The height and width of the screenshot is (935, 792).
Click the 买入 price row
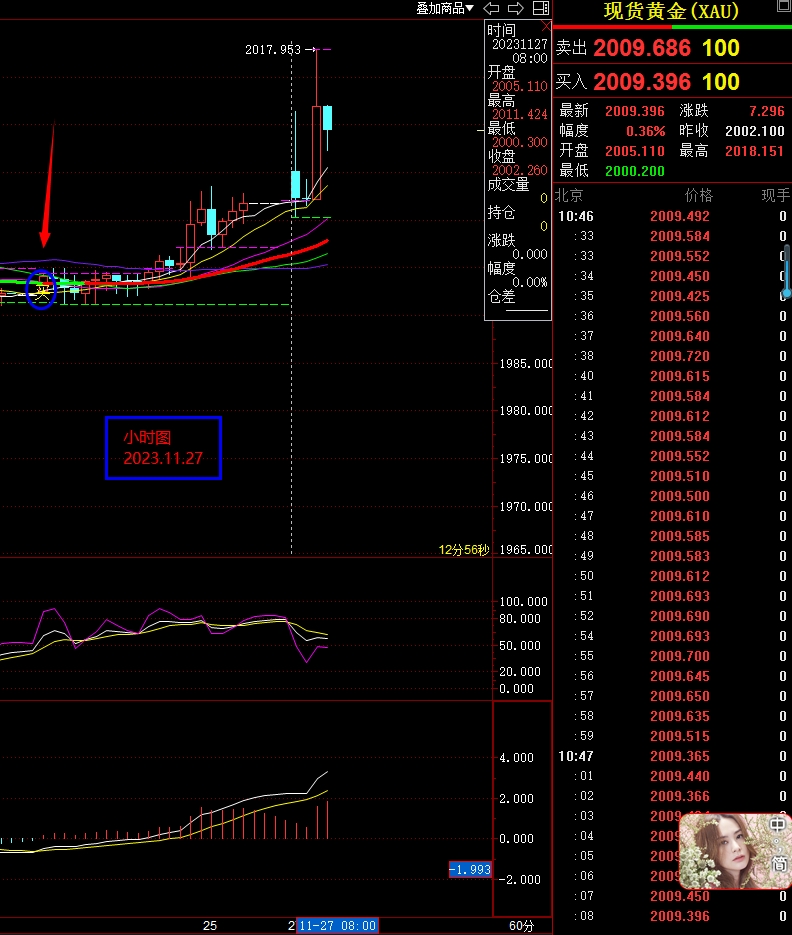pos(672,82)
